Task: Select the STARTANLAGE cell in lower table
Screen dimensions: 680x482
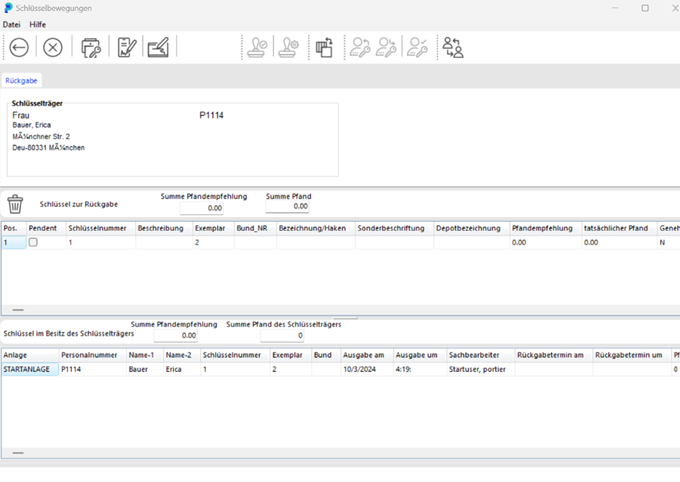Action: 27,369
